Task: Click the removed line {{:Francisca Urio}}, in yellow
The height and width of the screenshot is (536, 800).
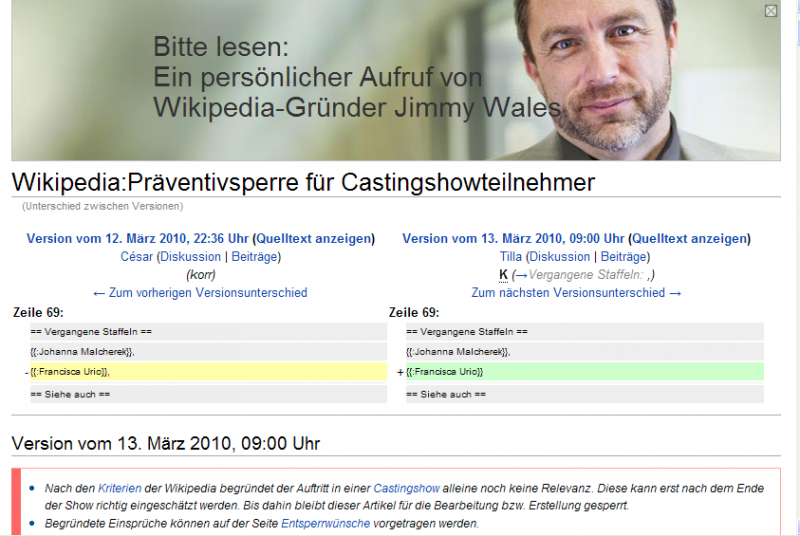Action: (208, 372)
